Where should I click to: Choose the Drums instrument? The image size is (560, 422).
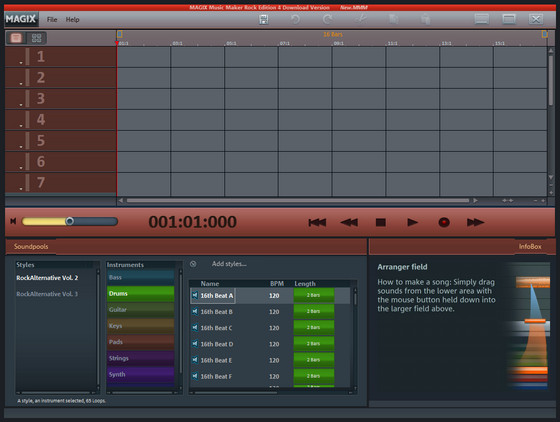tap(140, 293)
